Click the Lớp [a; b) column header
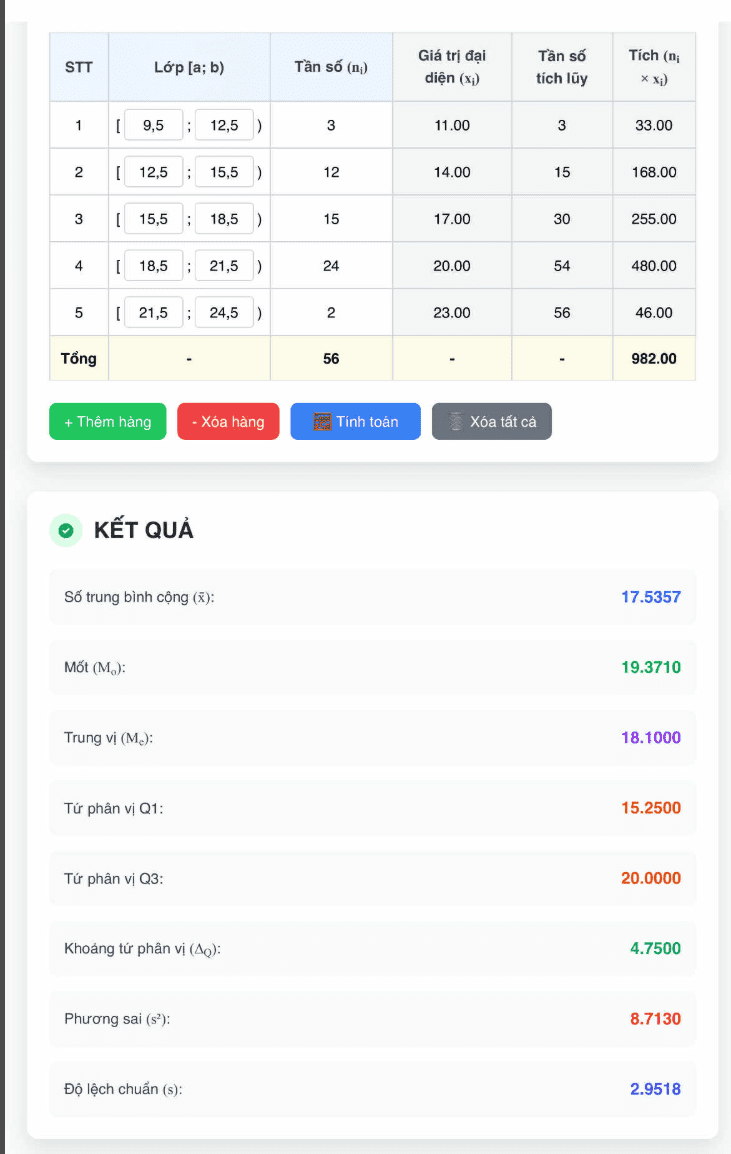The height and width of the screenshot is (1154, 731). tap(189, 67)
